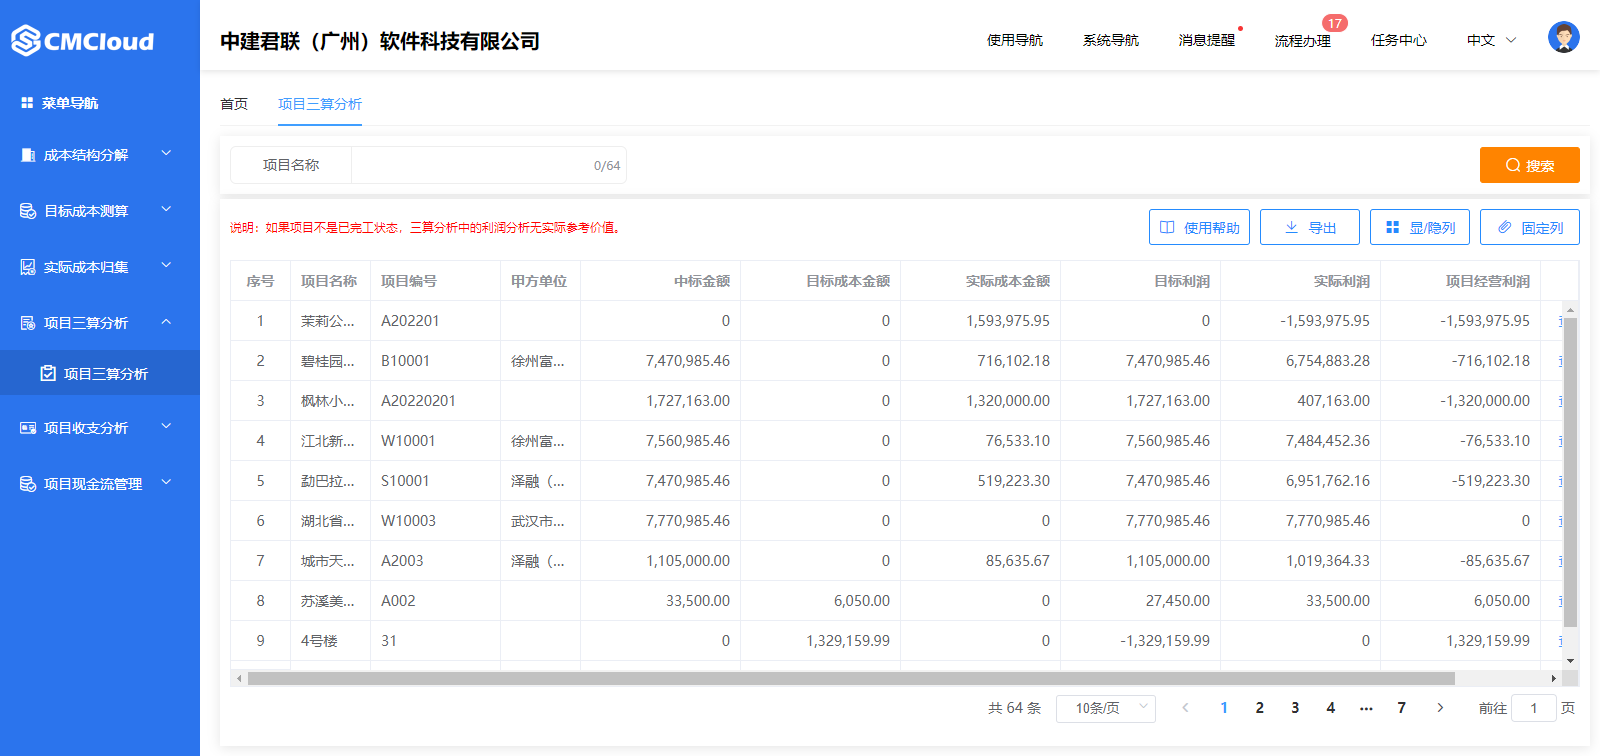Click the vertical table scrollbar
1600x756 pixels.
[1570, 473]
